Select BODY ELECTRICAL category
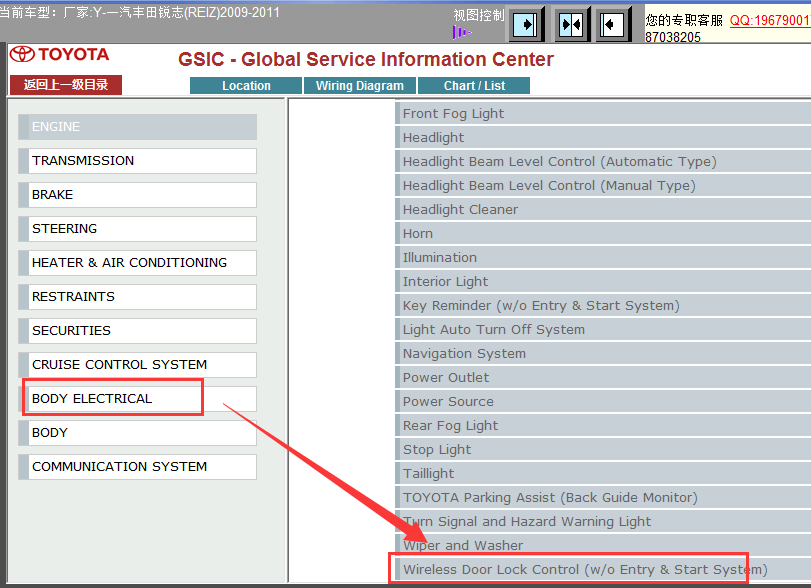This screenshot has height=588, width=811. coord(138,399)
